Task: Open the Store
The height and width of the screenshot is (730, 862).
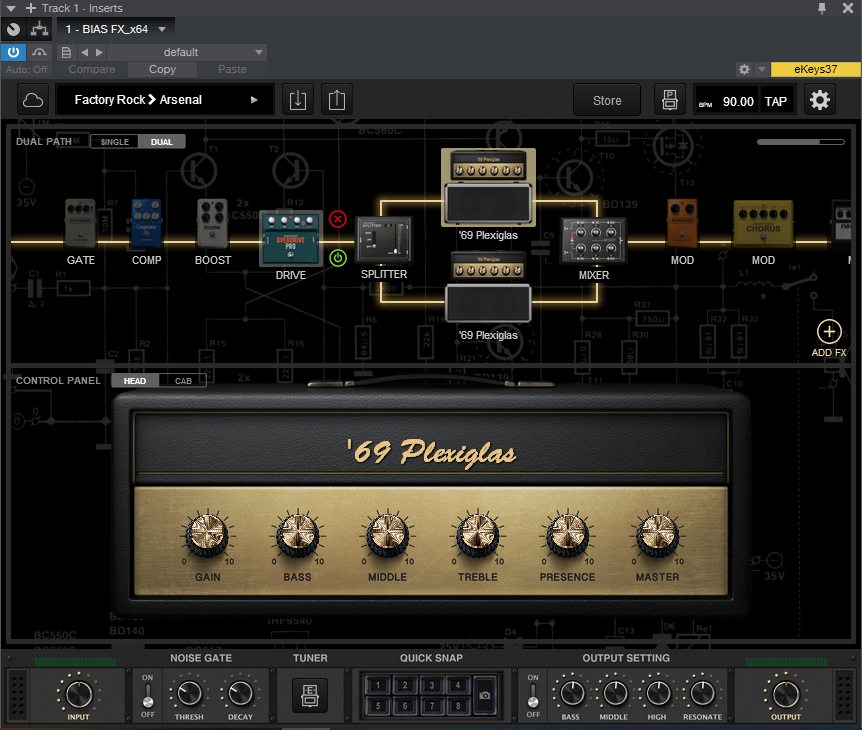Action: pyautogui.click(x=607, y=101)
